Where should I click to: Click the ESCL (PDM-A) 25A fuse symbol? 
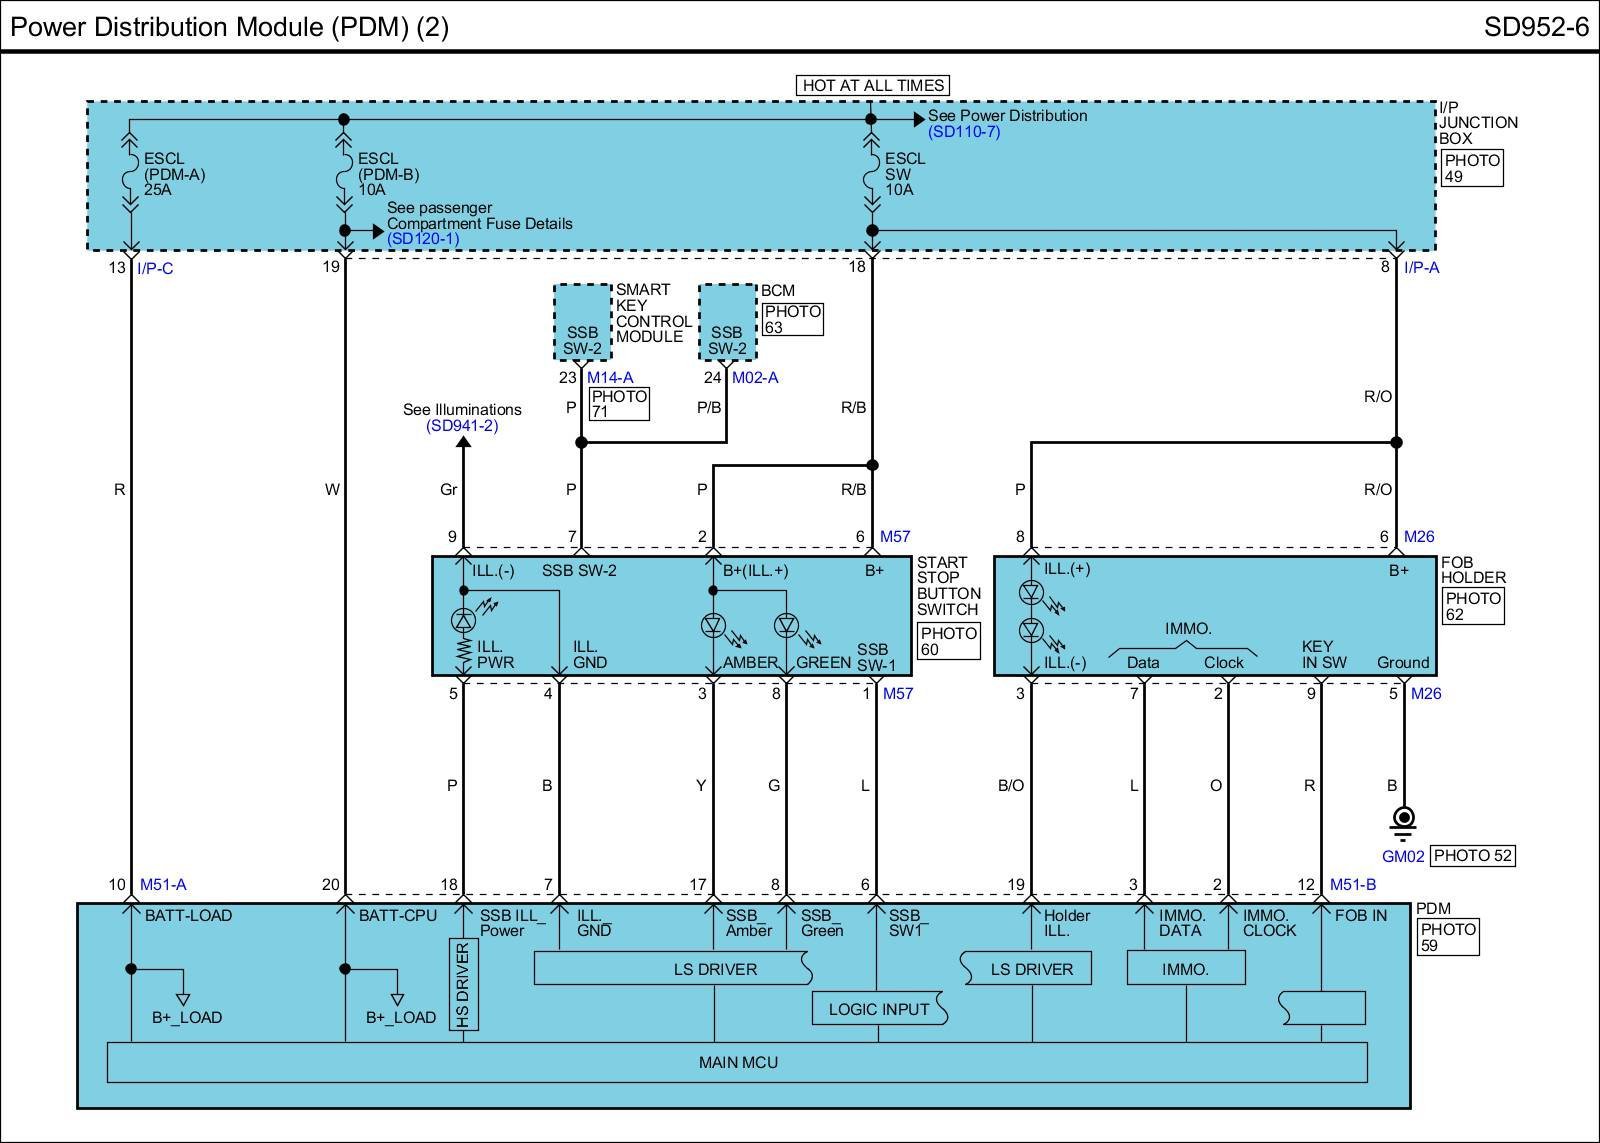131,174
